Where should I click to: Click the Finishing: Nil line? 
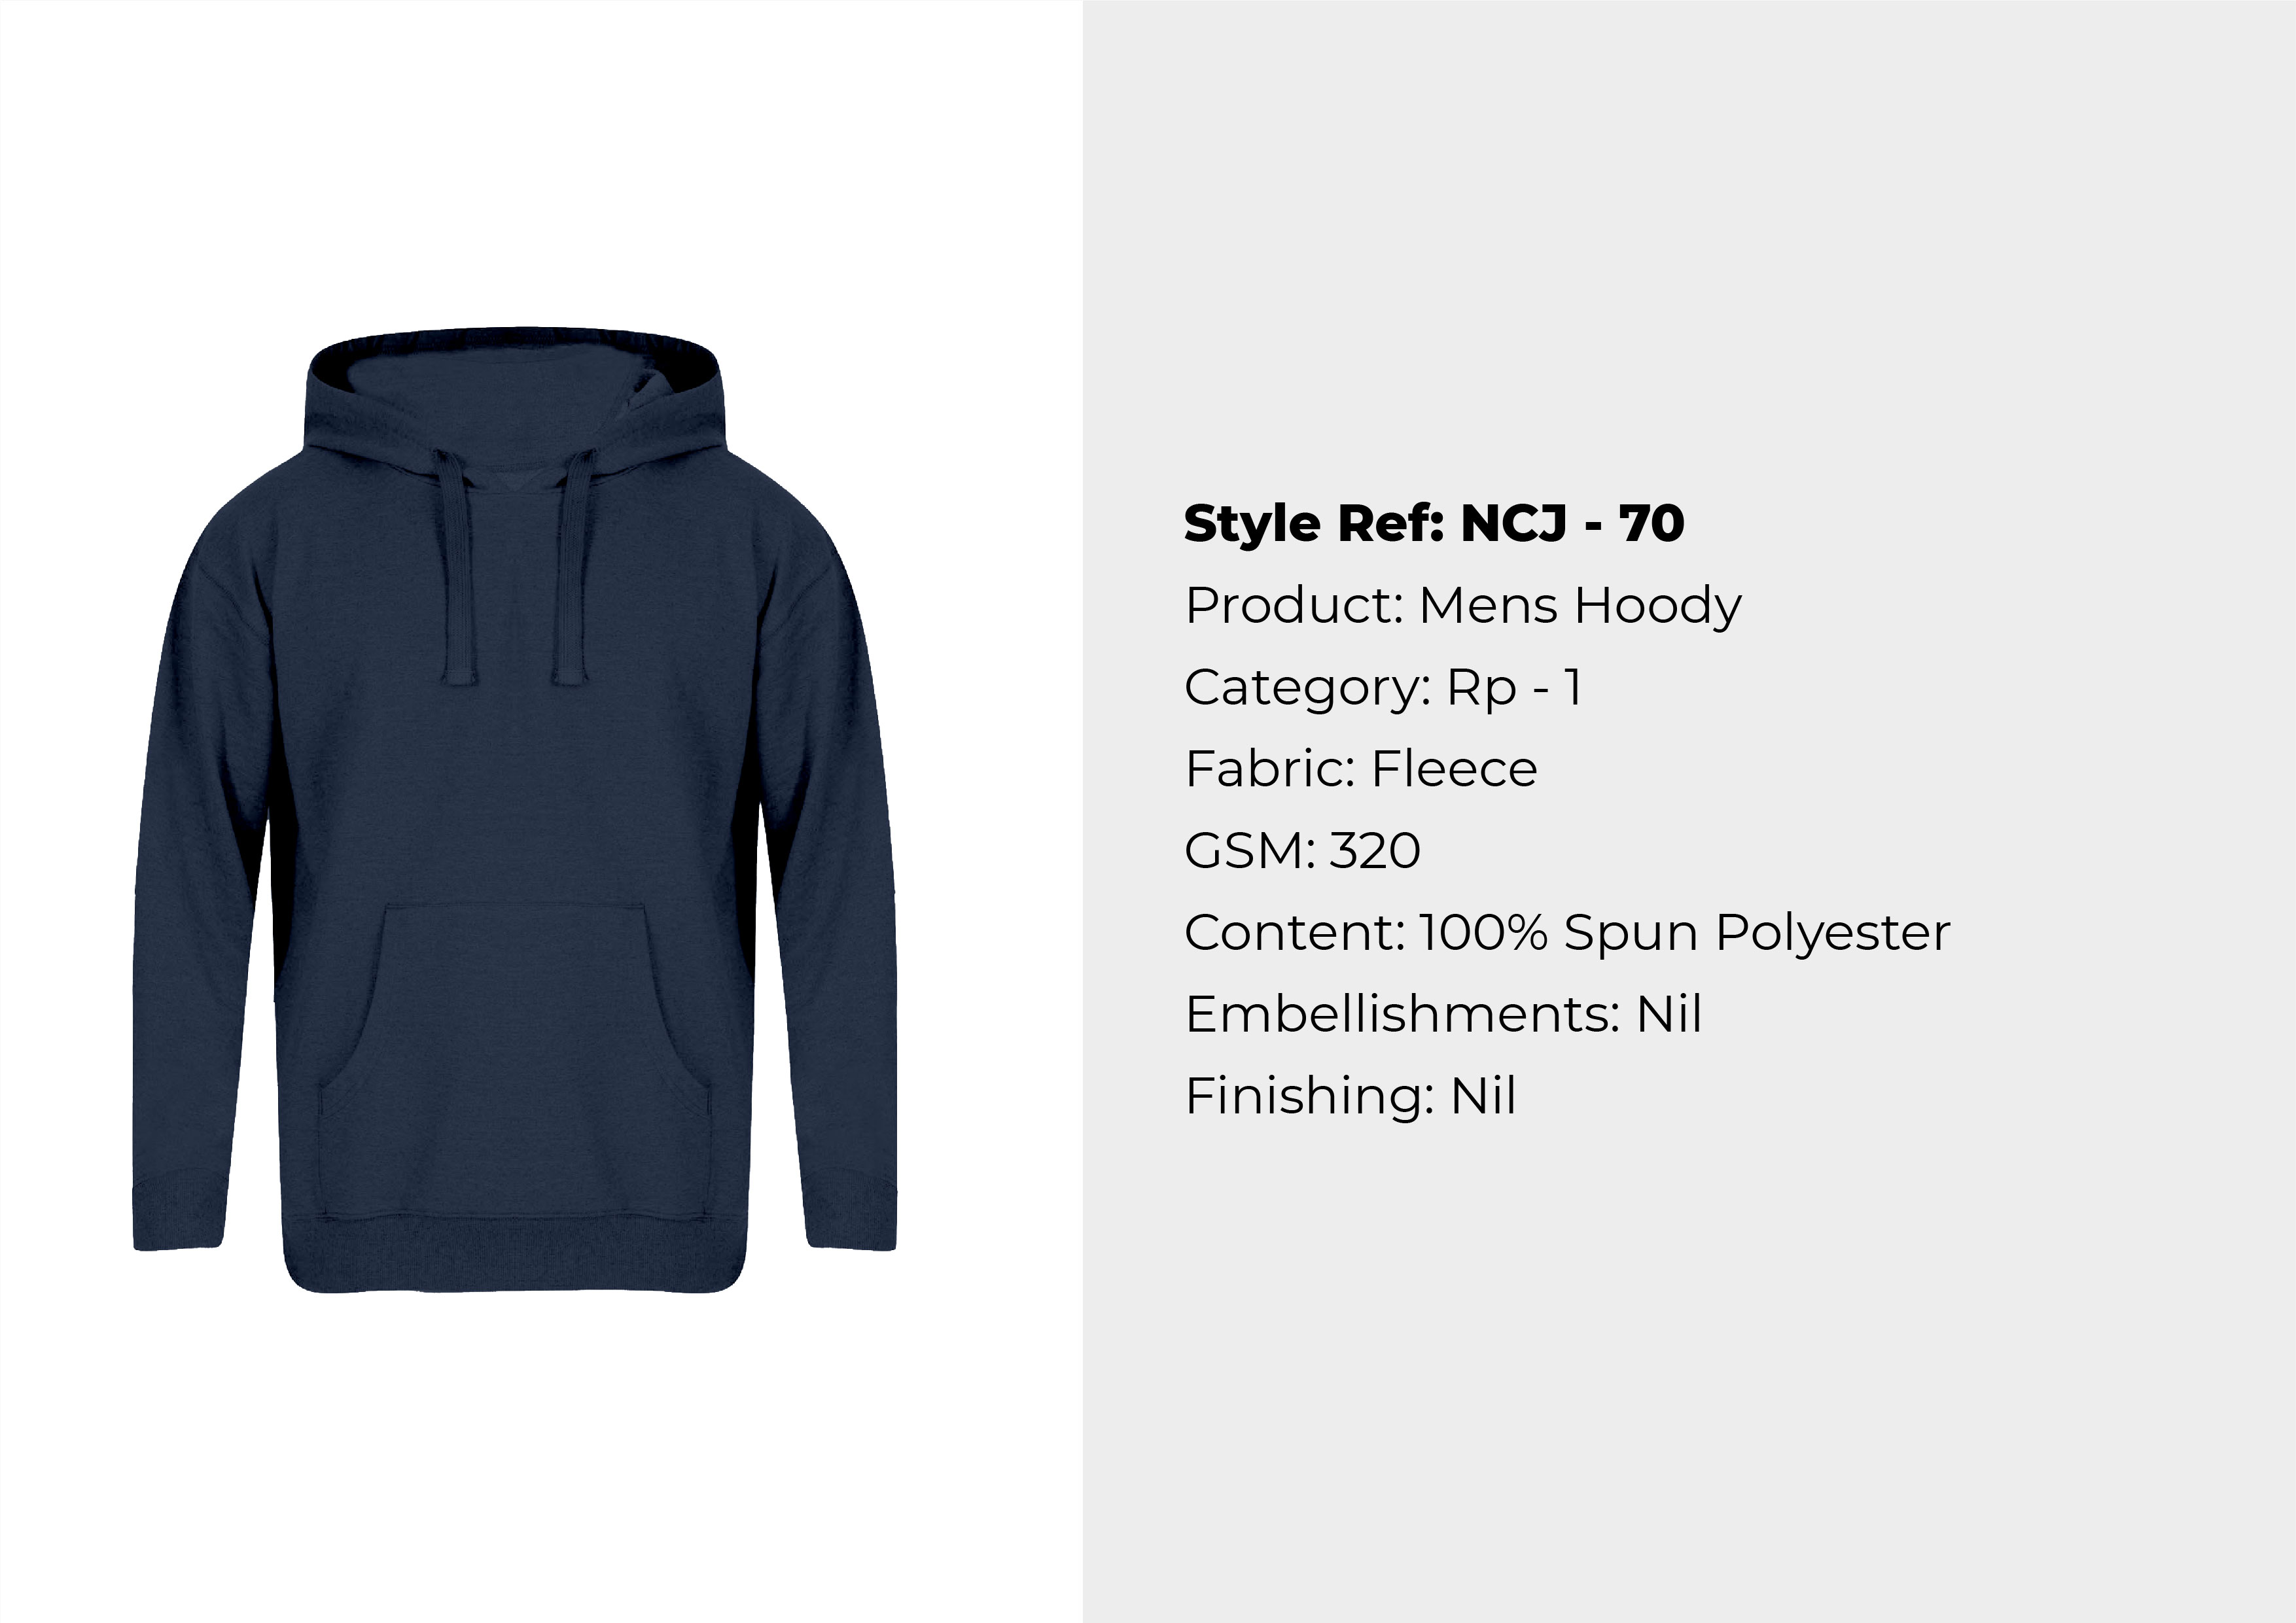tap(1350, 1096)
